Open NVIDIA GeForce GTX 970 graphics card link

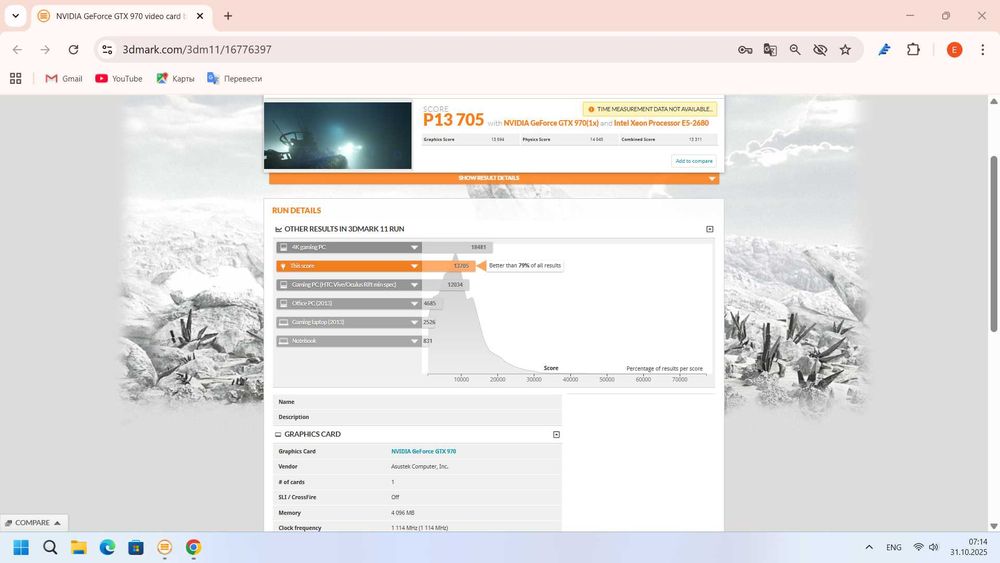[x=423, y=451]
